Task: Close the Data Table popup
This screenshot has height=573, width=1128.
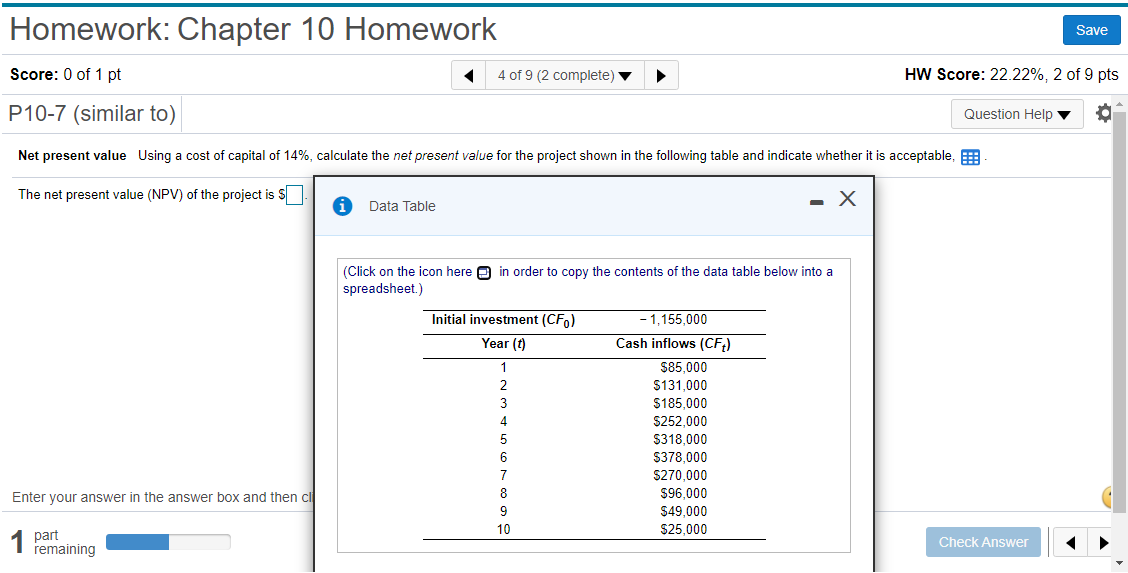Action: click(x=847, y=200)
